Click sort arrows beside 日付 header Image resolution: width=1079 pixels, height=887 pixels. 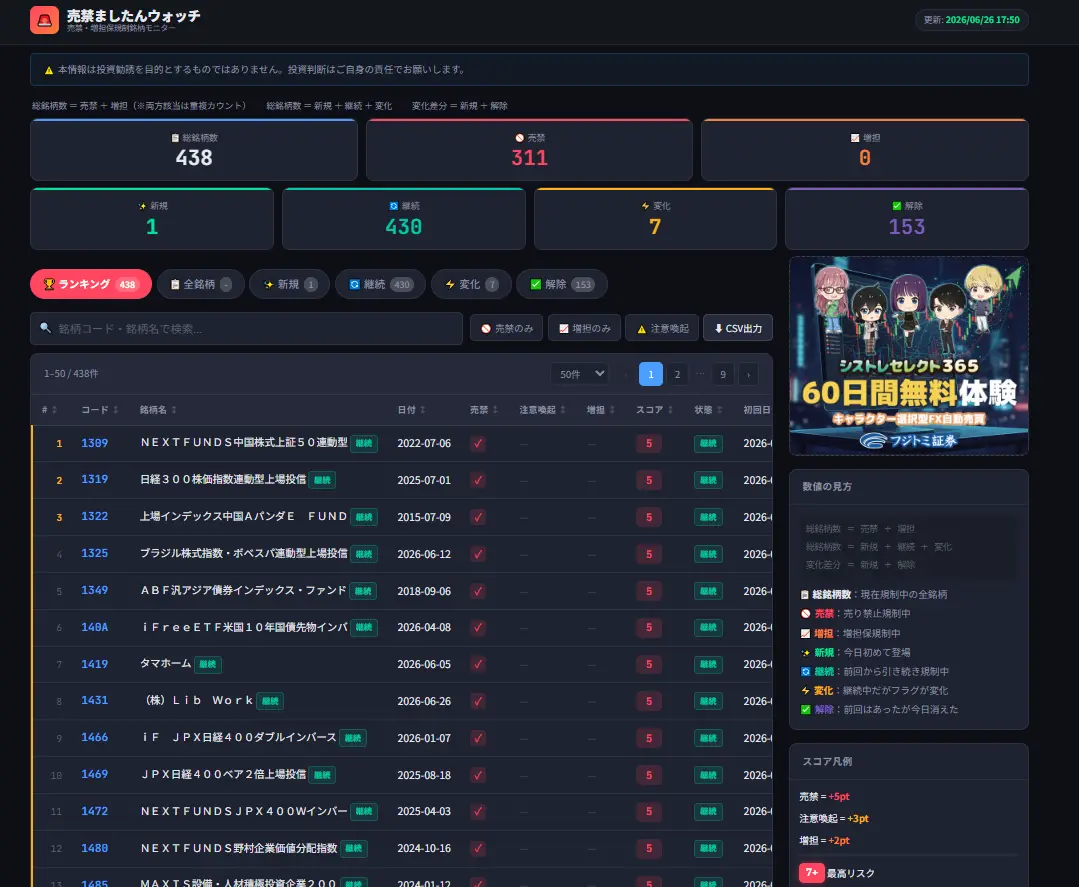423,410
